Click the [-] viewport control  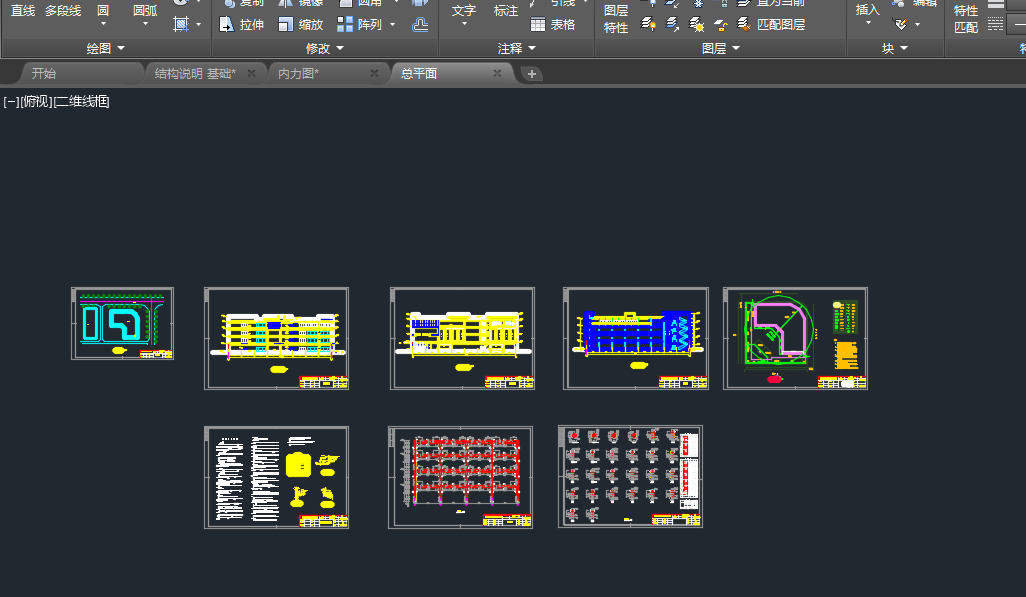pos(11,101)
